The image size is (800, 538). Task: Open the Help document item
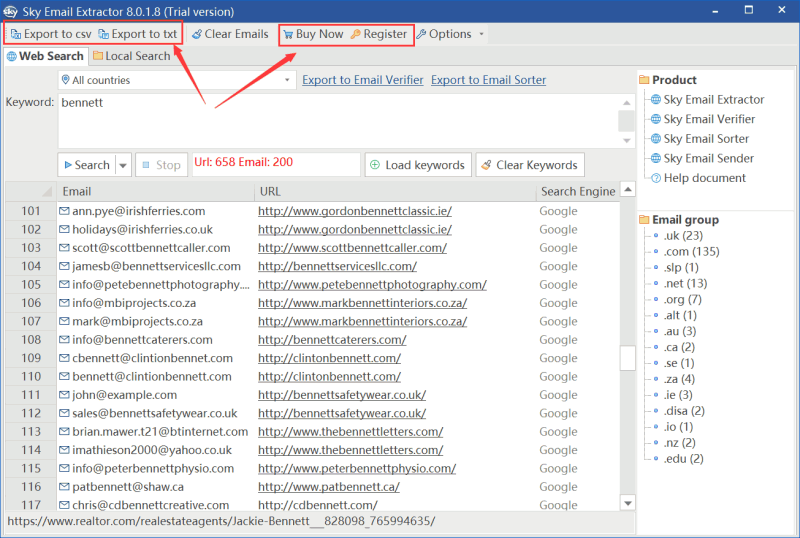click(704, 178)
